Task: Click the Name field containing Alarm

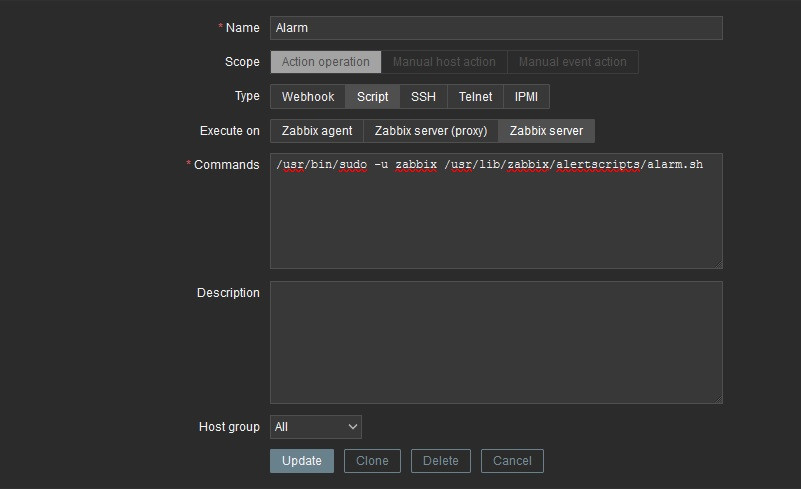Action: [x=496, y=28]
